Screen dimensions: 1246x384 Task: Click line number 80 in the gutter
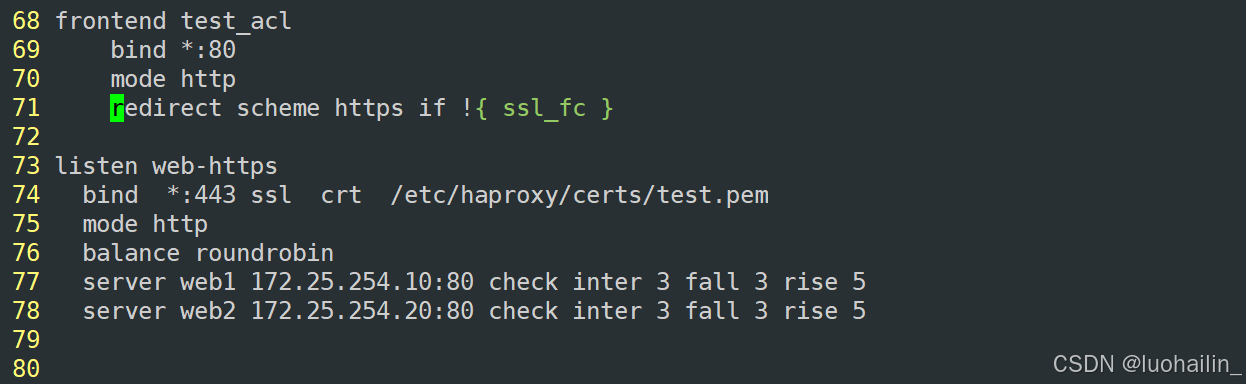pos(27,369)
